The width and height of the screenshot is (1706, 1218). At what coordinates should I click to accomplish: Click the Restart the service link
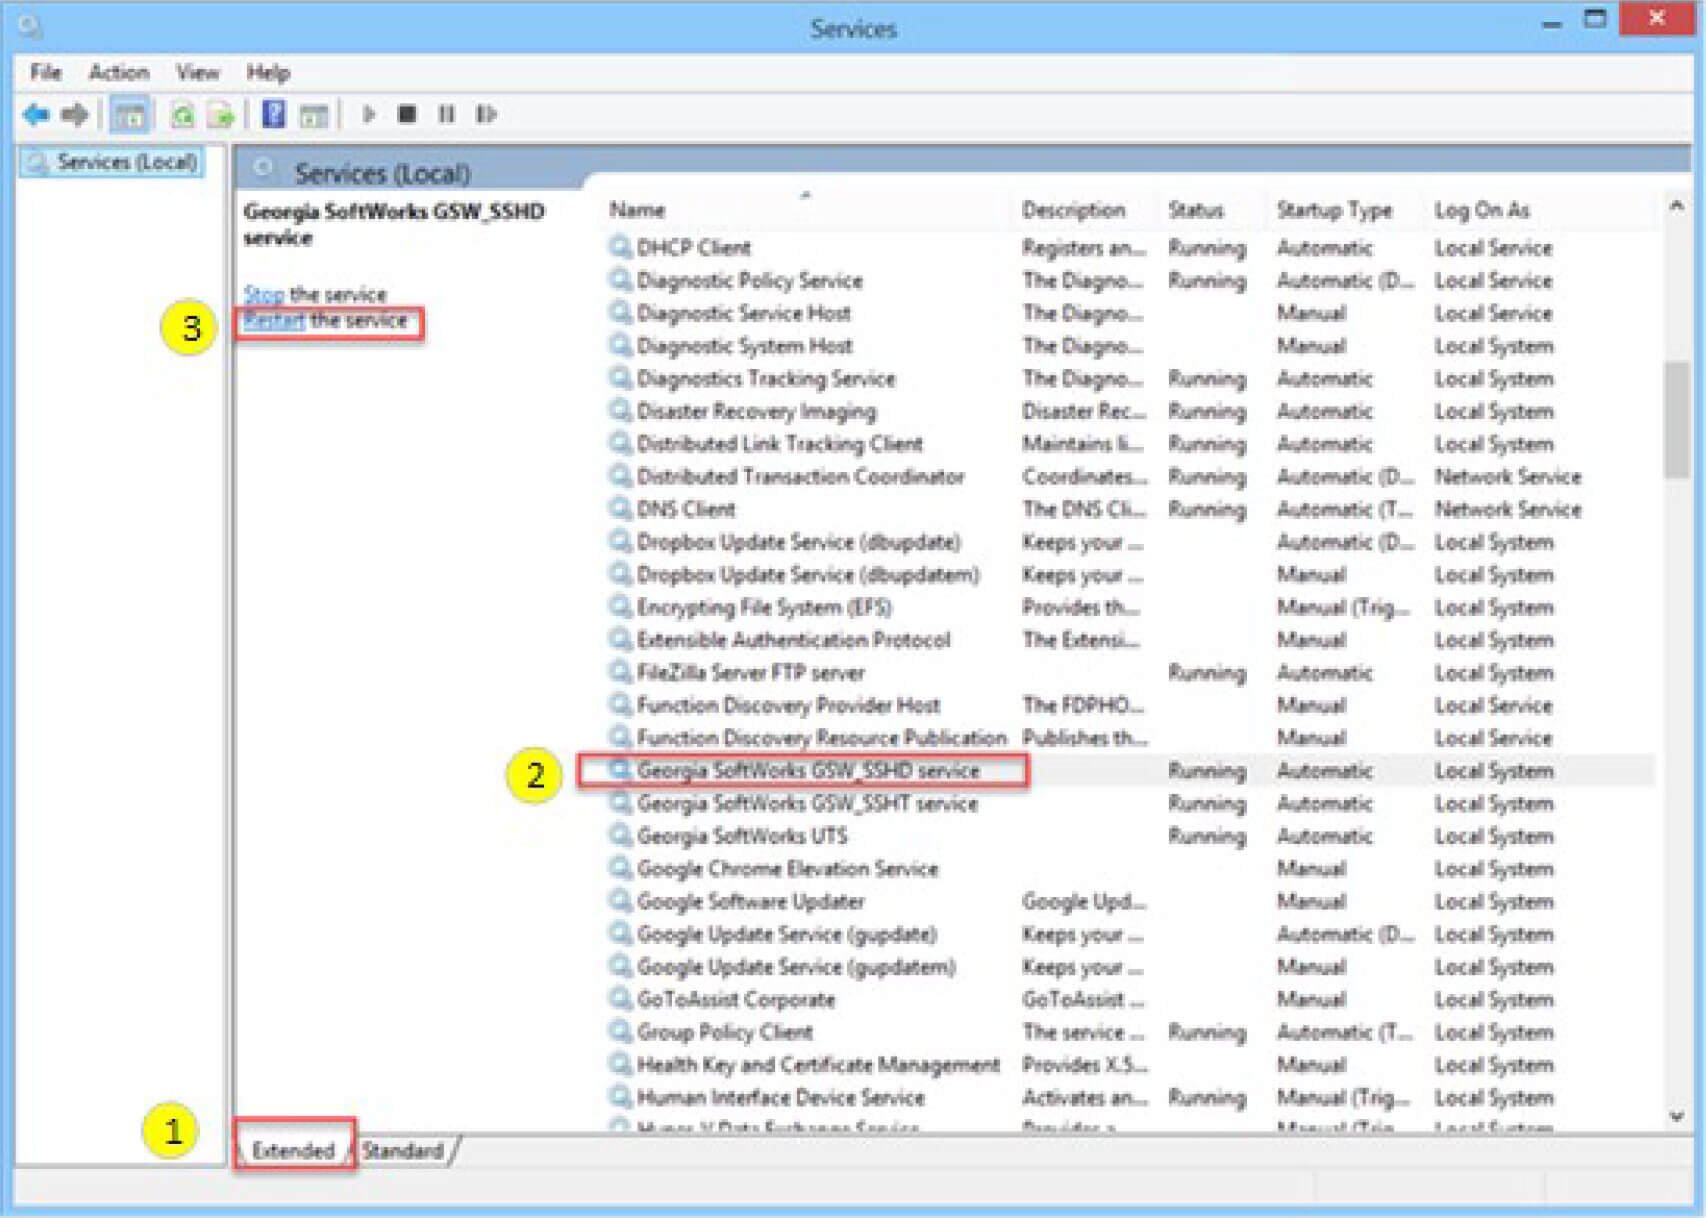click(274, 321)
